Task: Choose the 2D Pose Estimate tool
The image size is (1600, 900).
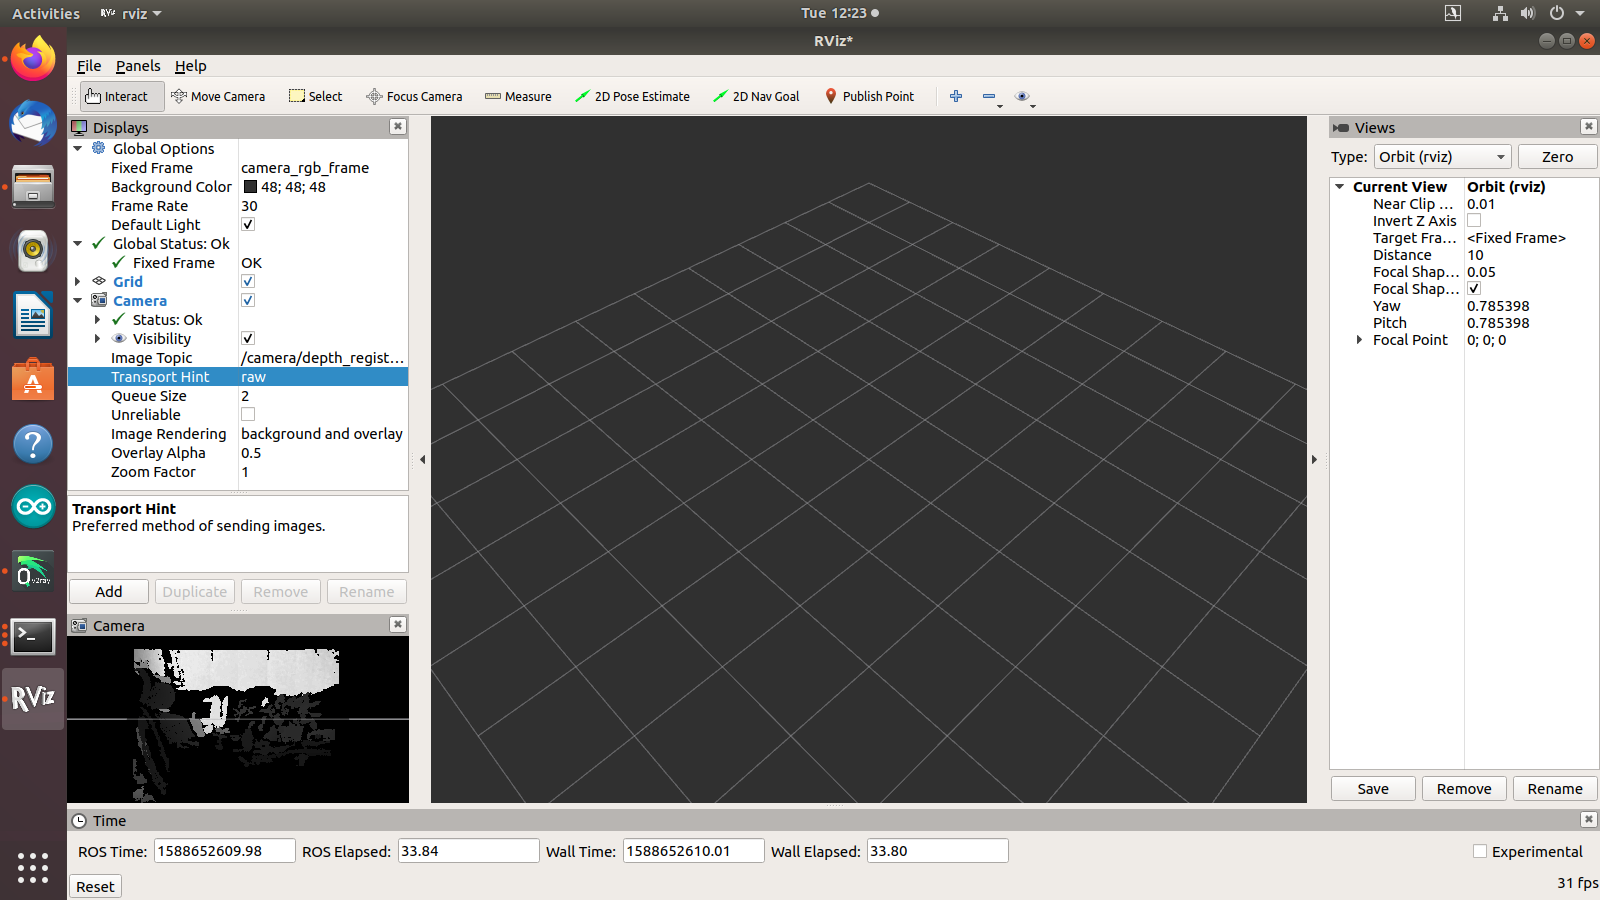Action: (632, 96)
